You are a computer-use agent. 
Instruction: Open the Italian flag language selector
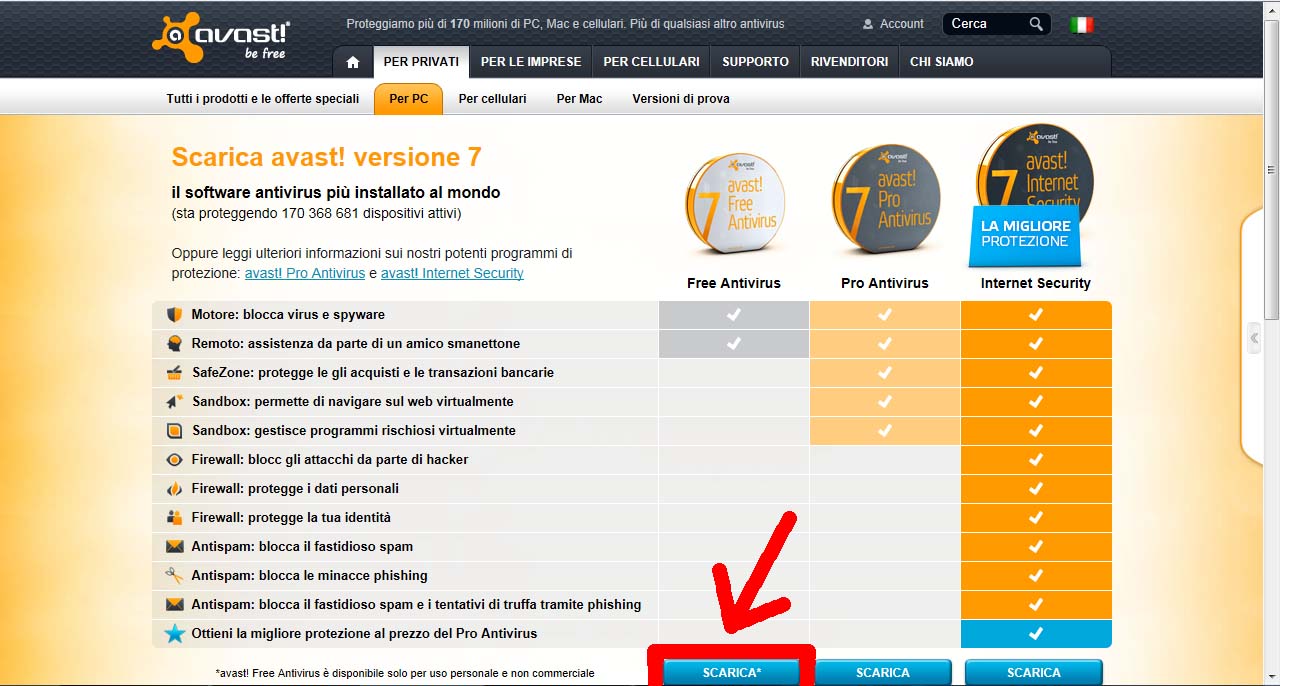[x=1081, y=25]
